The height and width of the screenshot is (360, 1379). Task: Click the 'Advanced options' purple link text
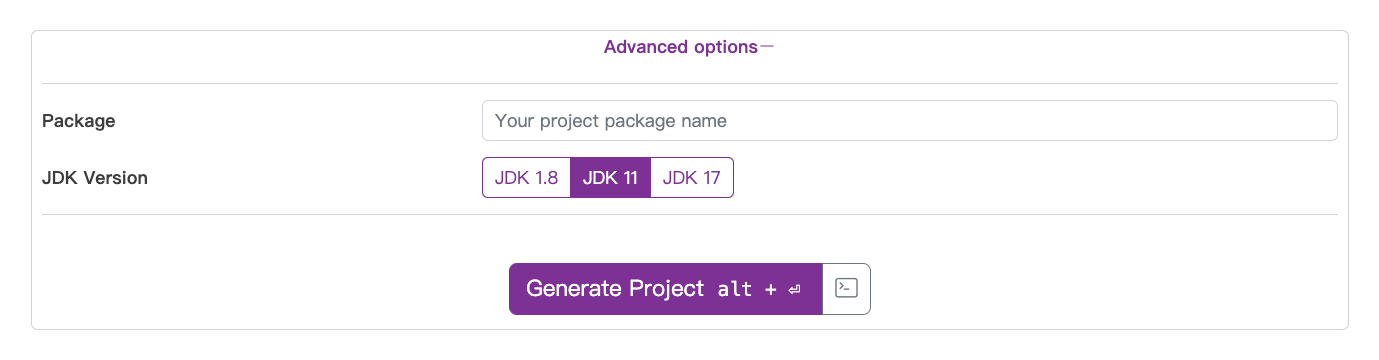[681, 47]
